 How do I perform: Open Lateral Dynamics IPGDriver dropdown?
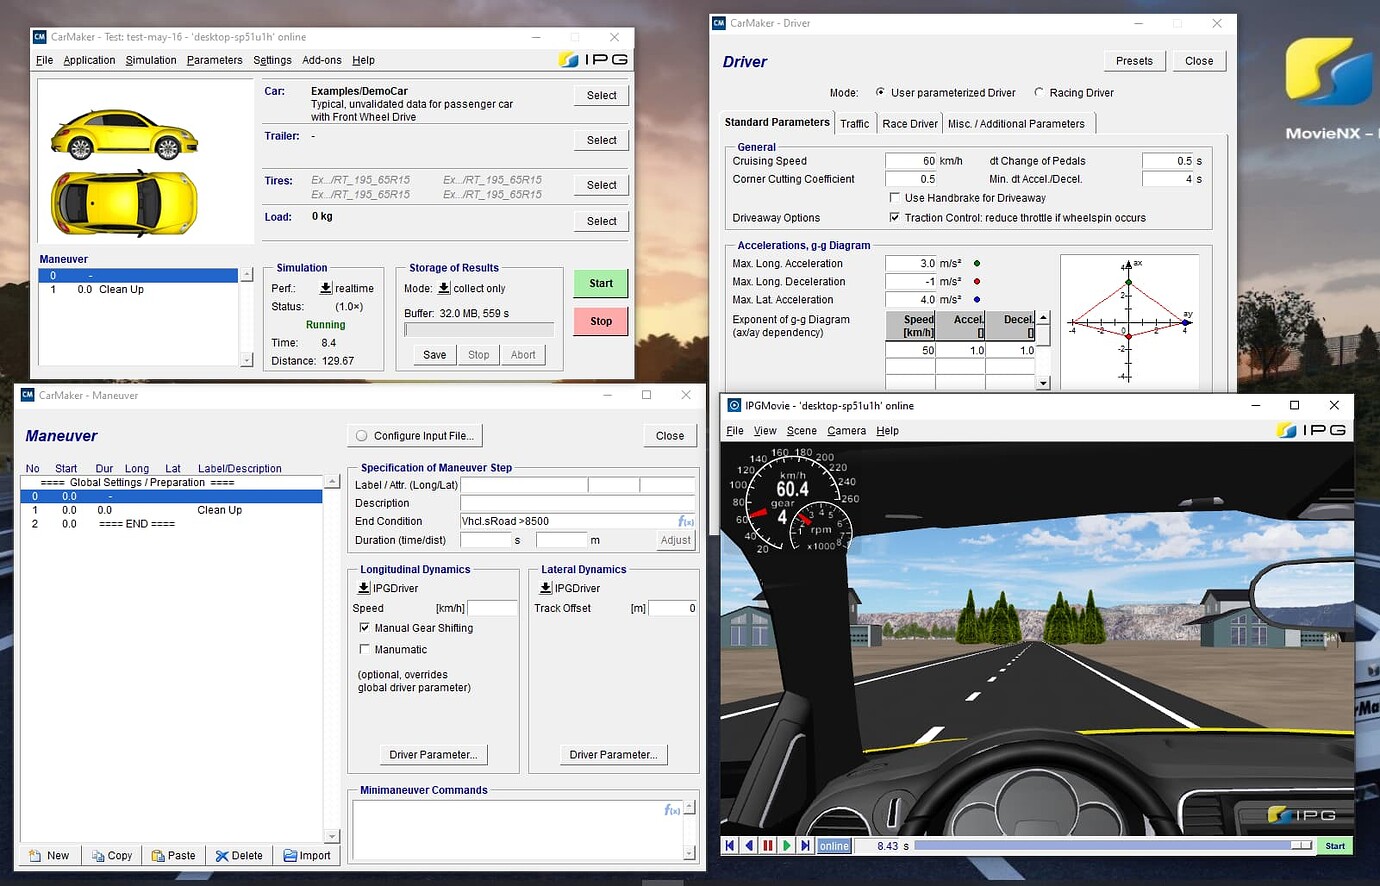coord(546,588)
